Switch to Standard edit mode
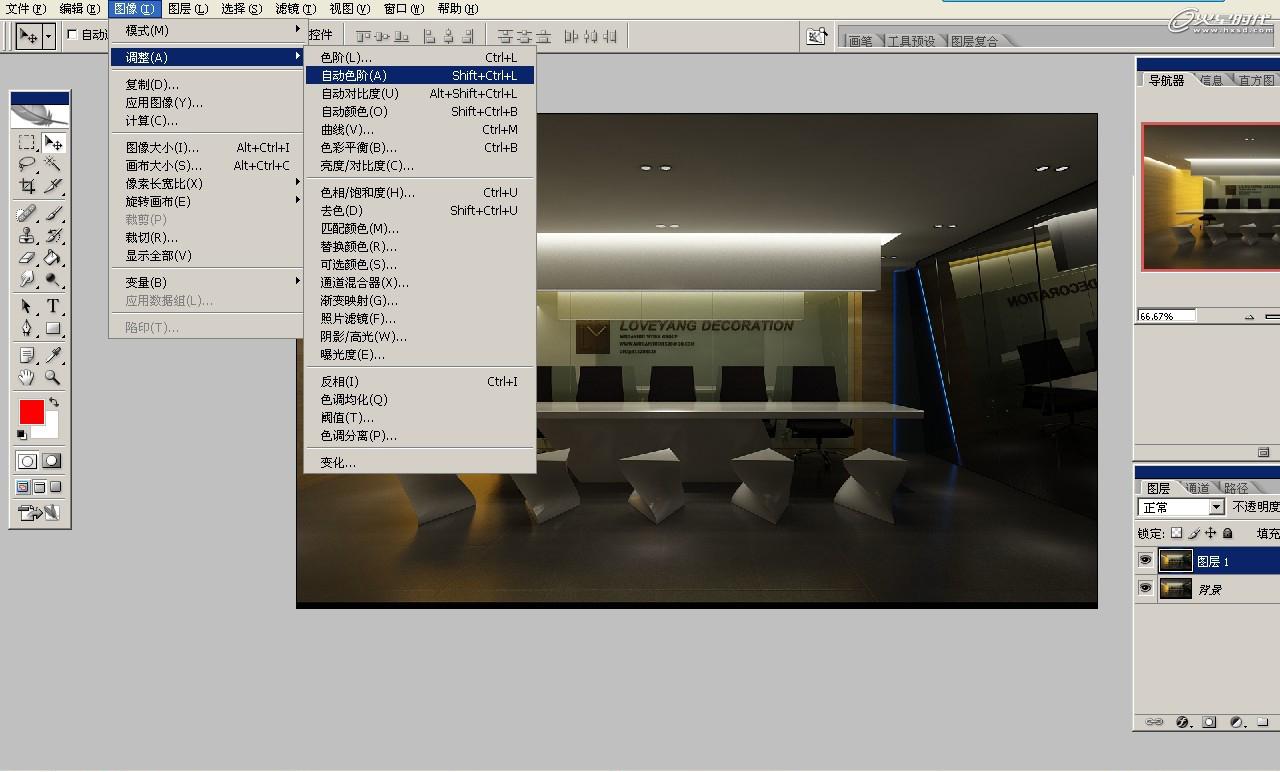Screen dimensions: 1280x772 (27, 461)
